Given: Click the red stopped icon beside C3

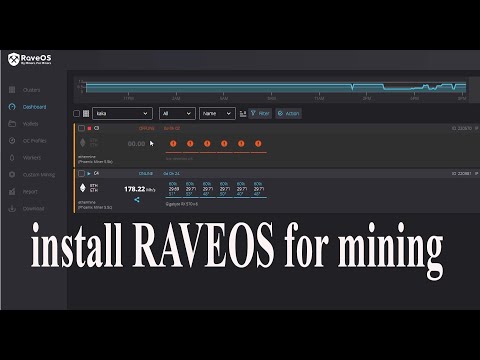Looking at the screenshot, I should click(89, 128).
